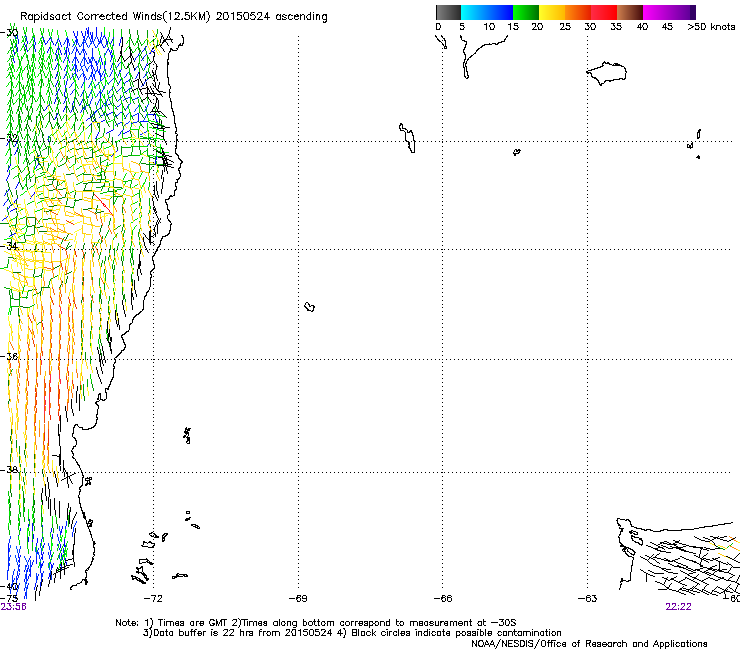Image resolution: width=740 pixels, height=650 pixels.
Task: Click the '-66' longitude label
Action: (x=443, y=599)
